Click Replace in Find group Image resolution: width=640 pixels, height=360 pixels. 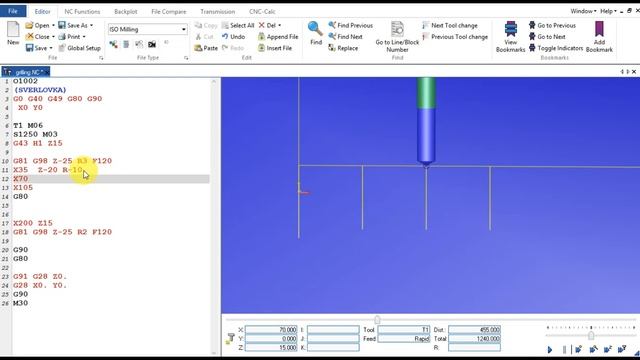343,48
